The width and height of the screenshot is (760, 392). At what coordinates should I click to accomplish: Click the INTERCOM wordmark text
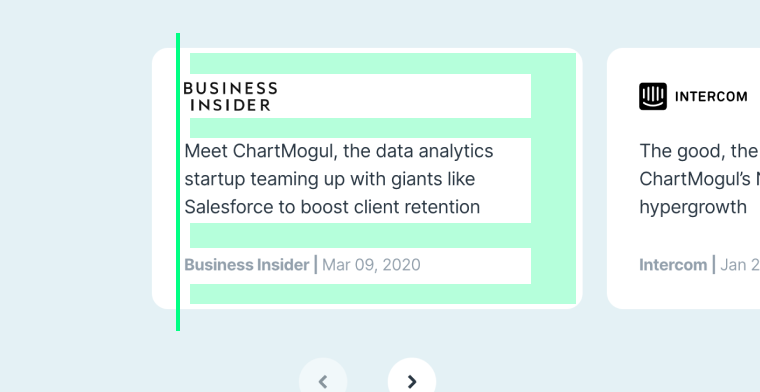(711, 97)
